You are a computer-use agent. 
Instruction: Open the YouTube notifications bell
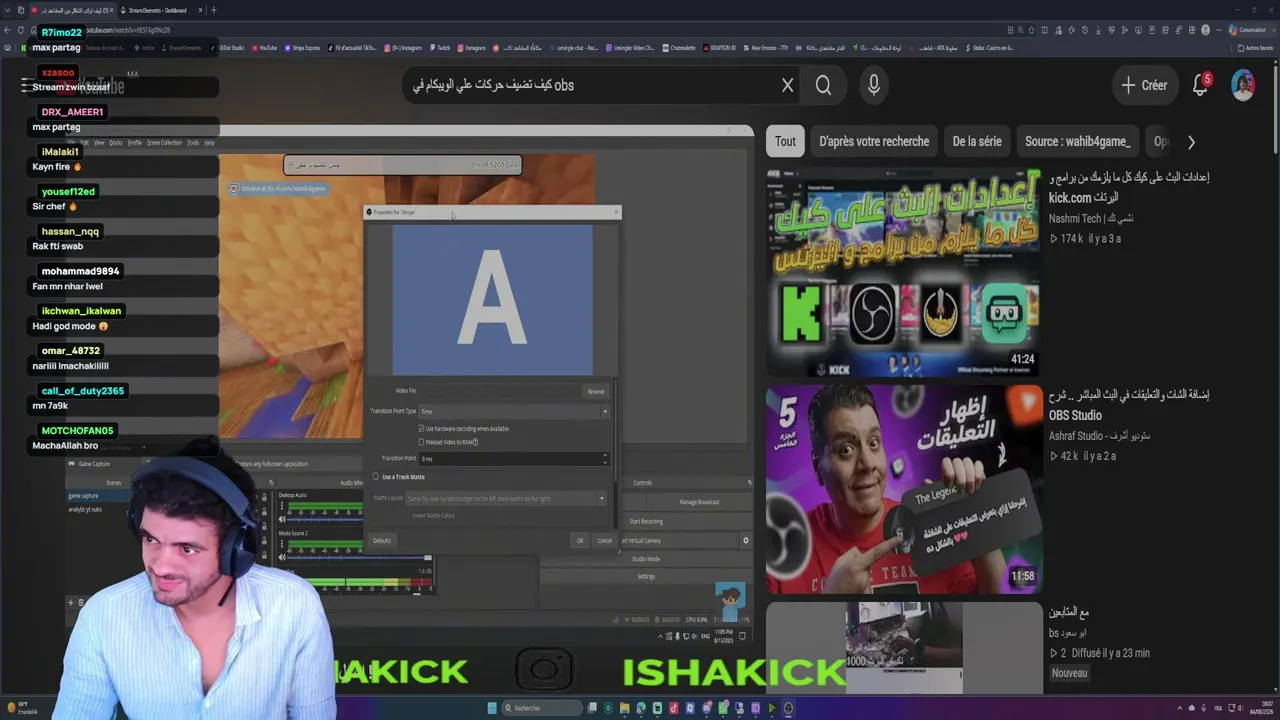click(x=1201, y=85)
